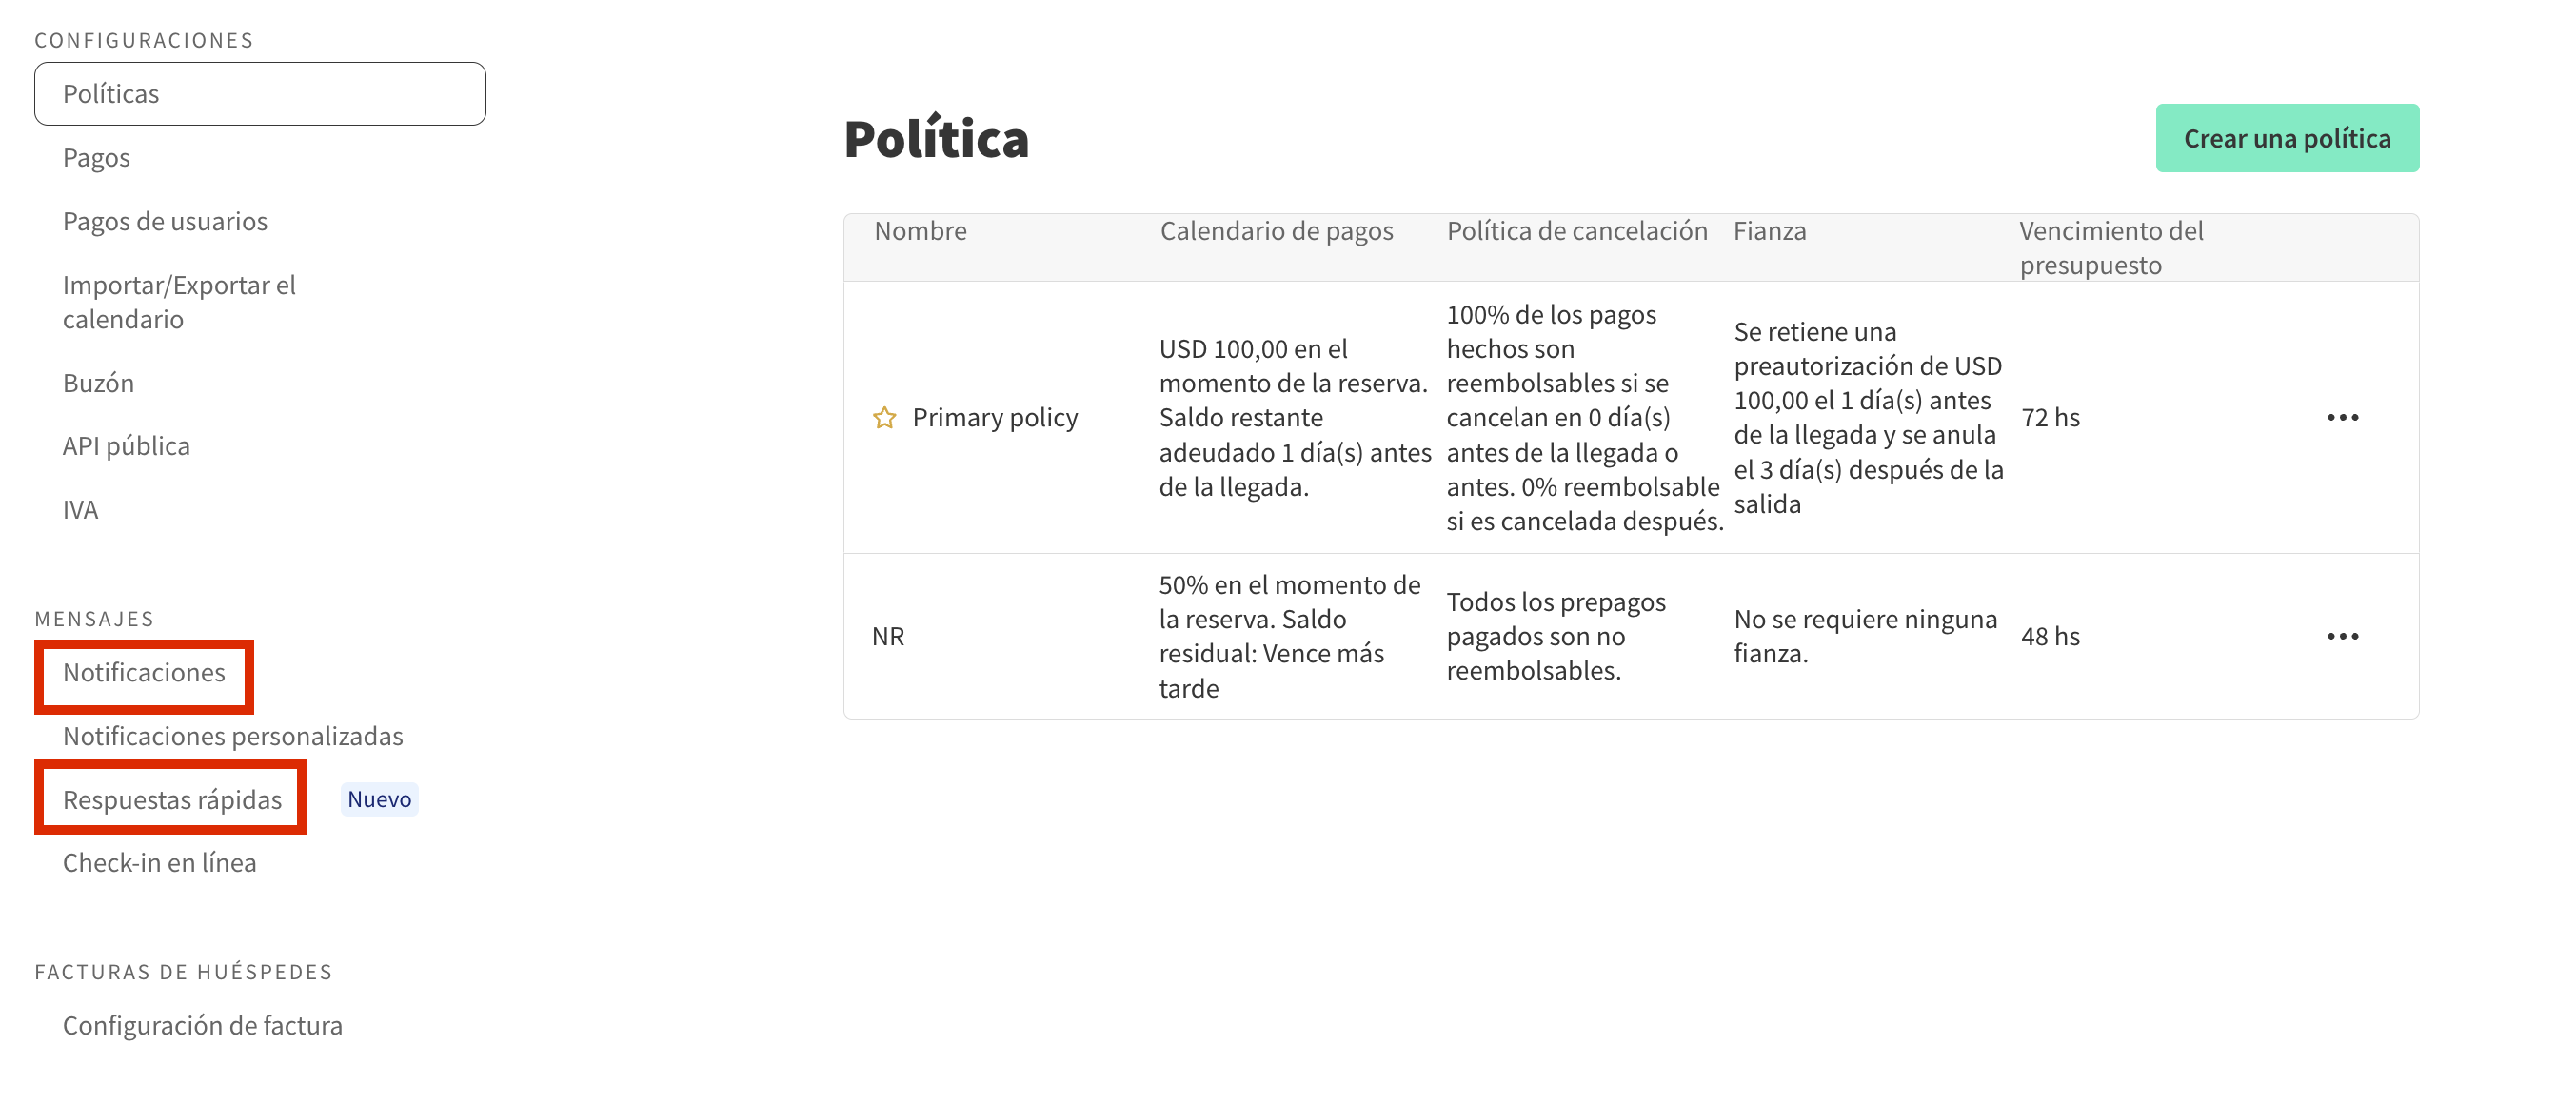The height and width of the screenshot is (1104, 2576).
Task: Open the three-dot menu for NR policy
Action: [2342, 637]
